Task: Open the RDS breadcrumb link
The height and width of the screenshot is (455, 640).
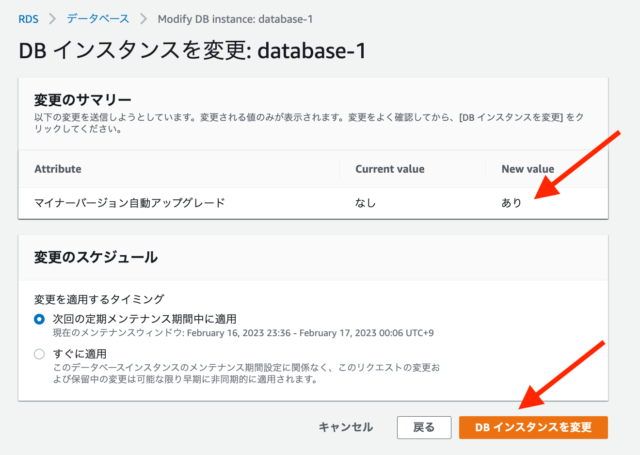Action: [x=29, y=19]
